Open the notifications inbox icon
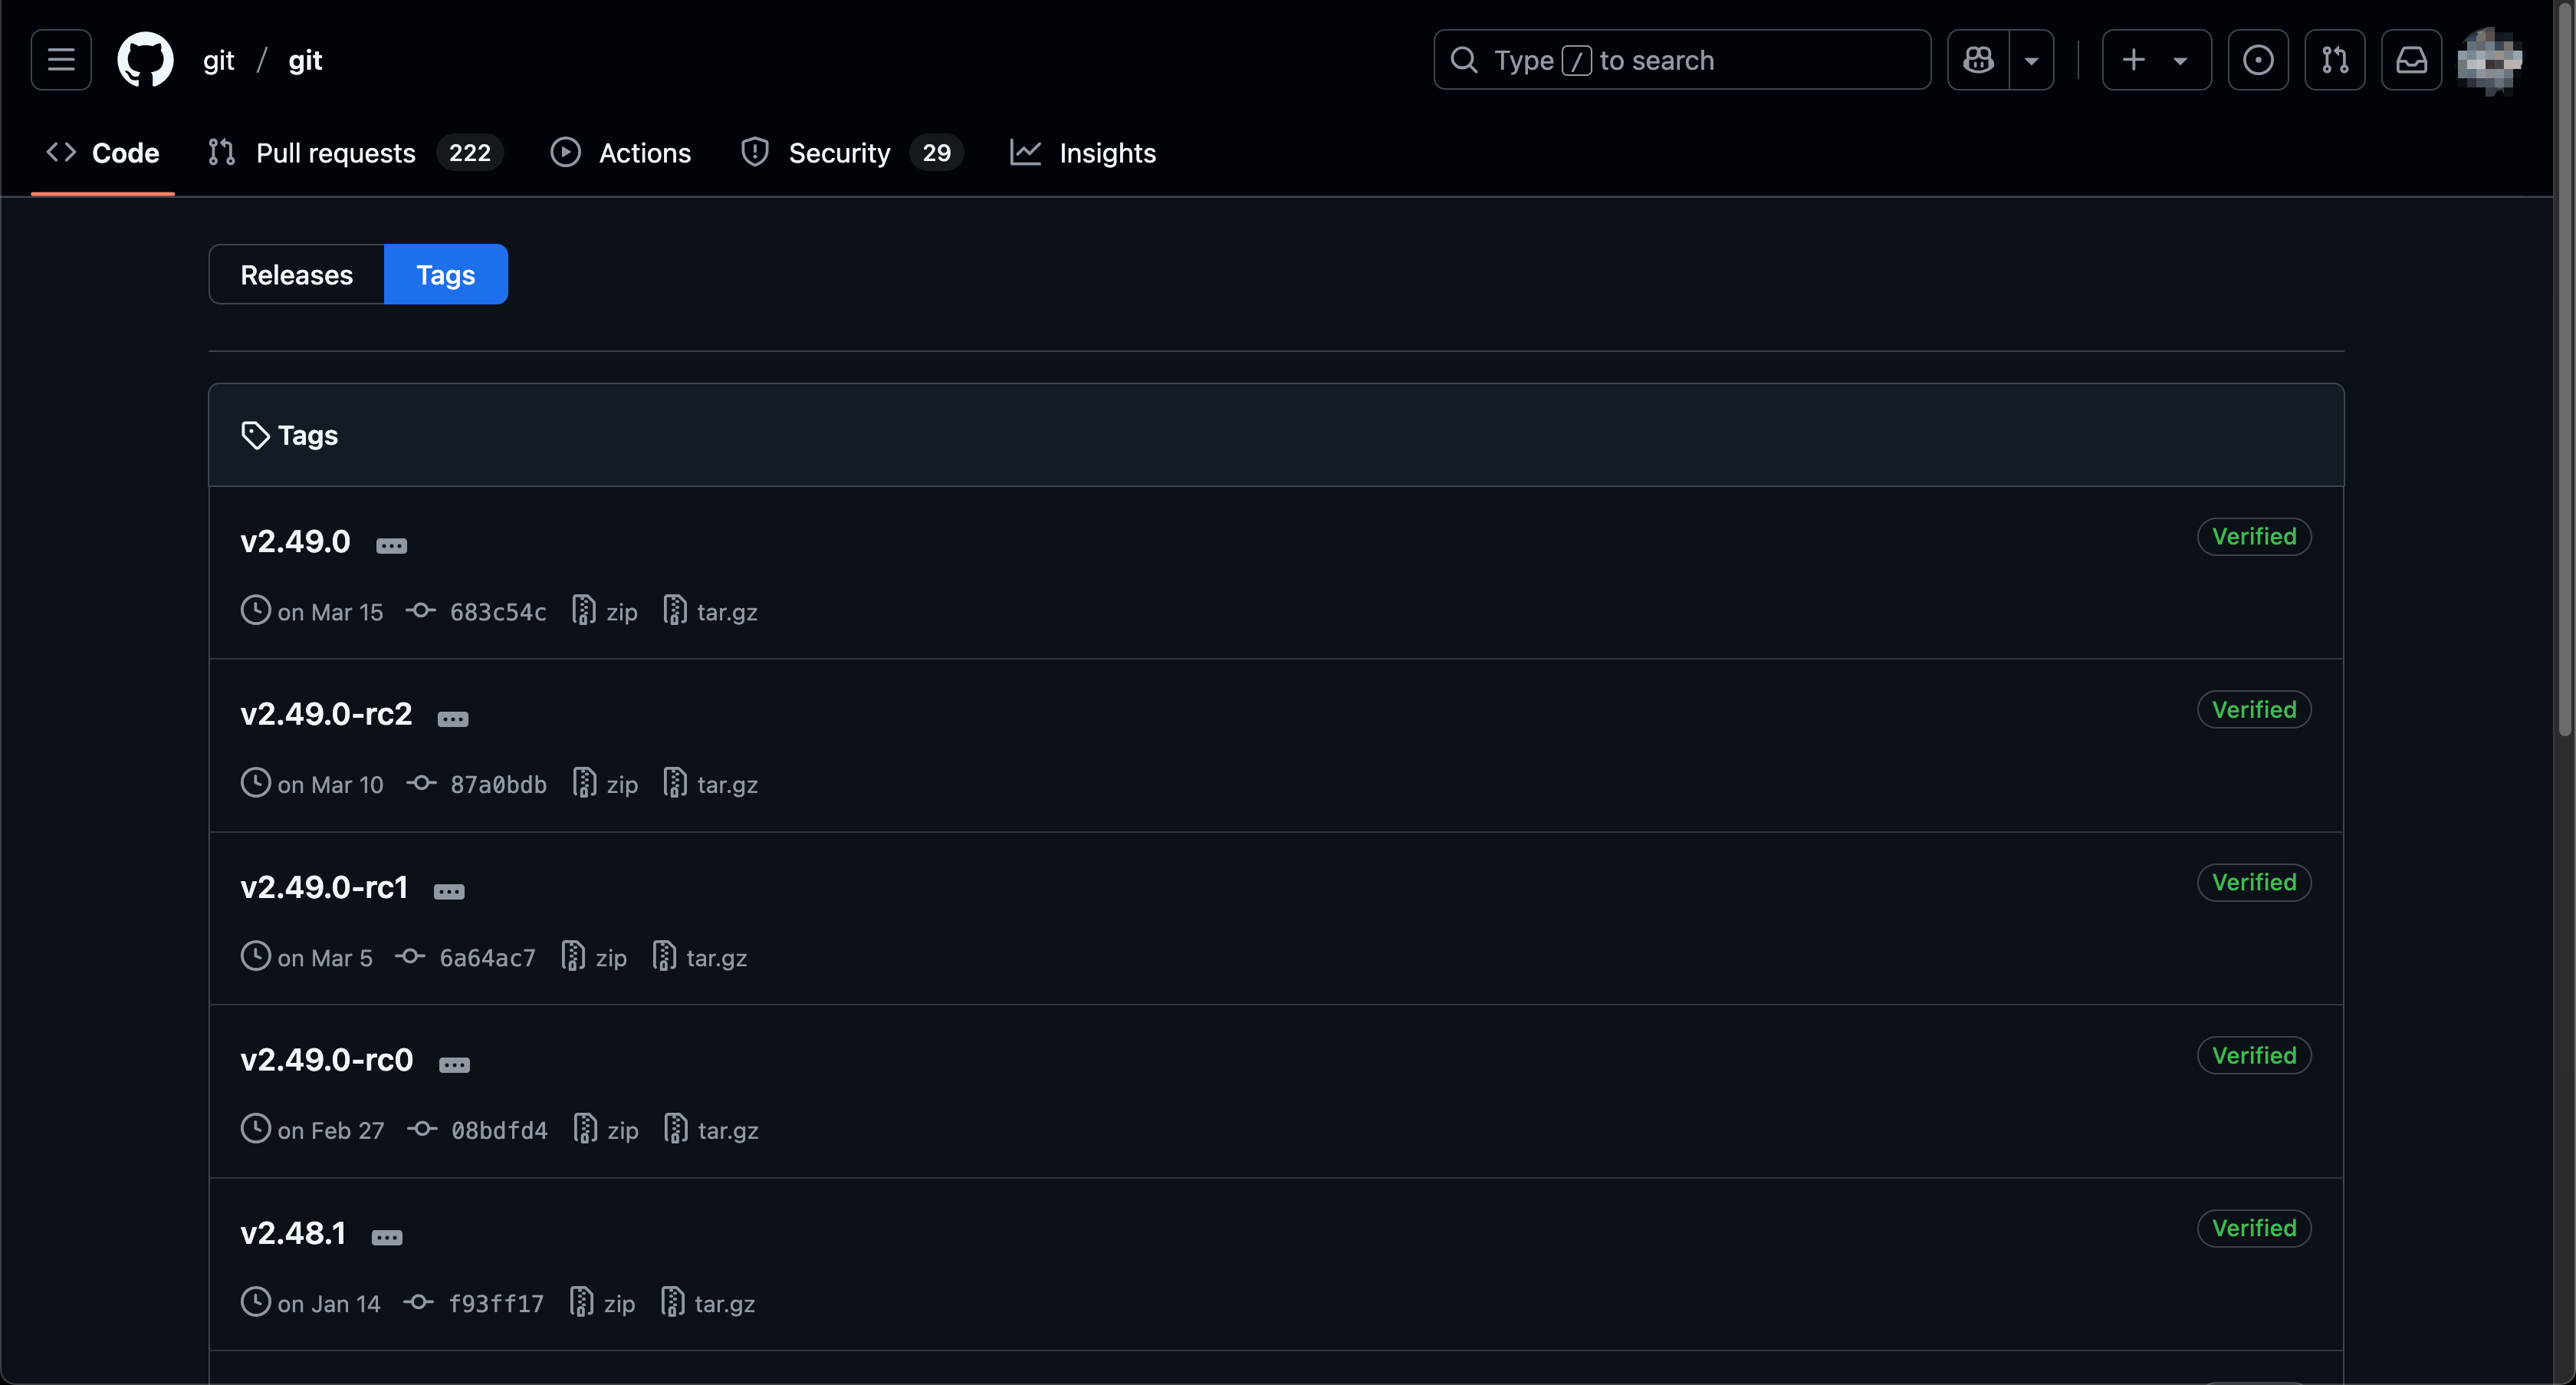This screenshot has width=2576, height=1385. coord(2411,60)
